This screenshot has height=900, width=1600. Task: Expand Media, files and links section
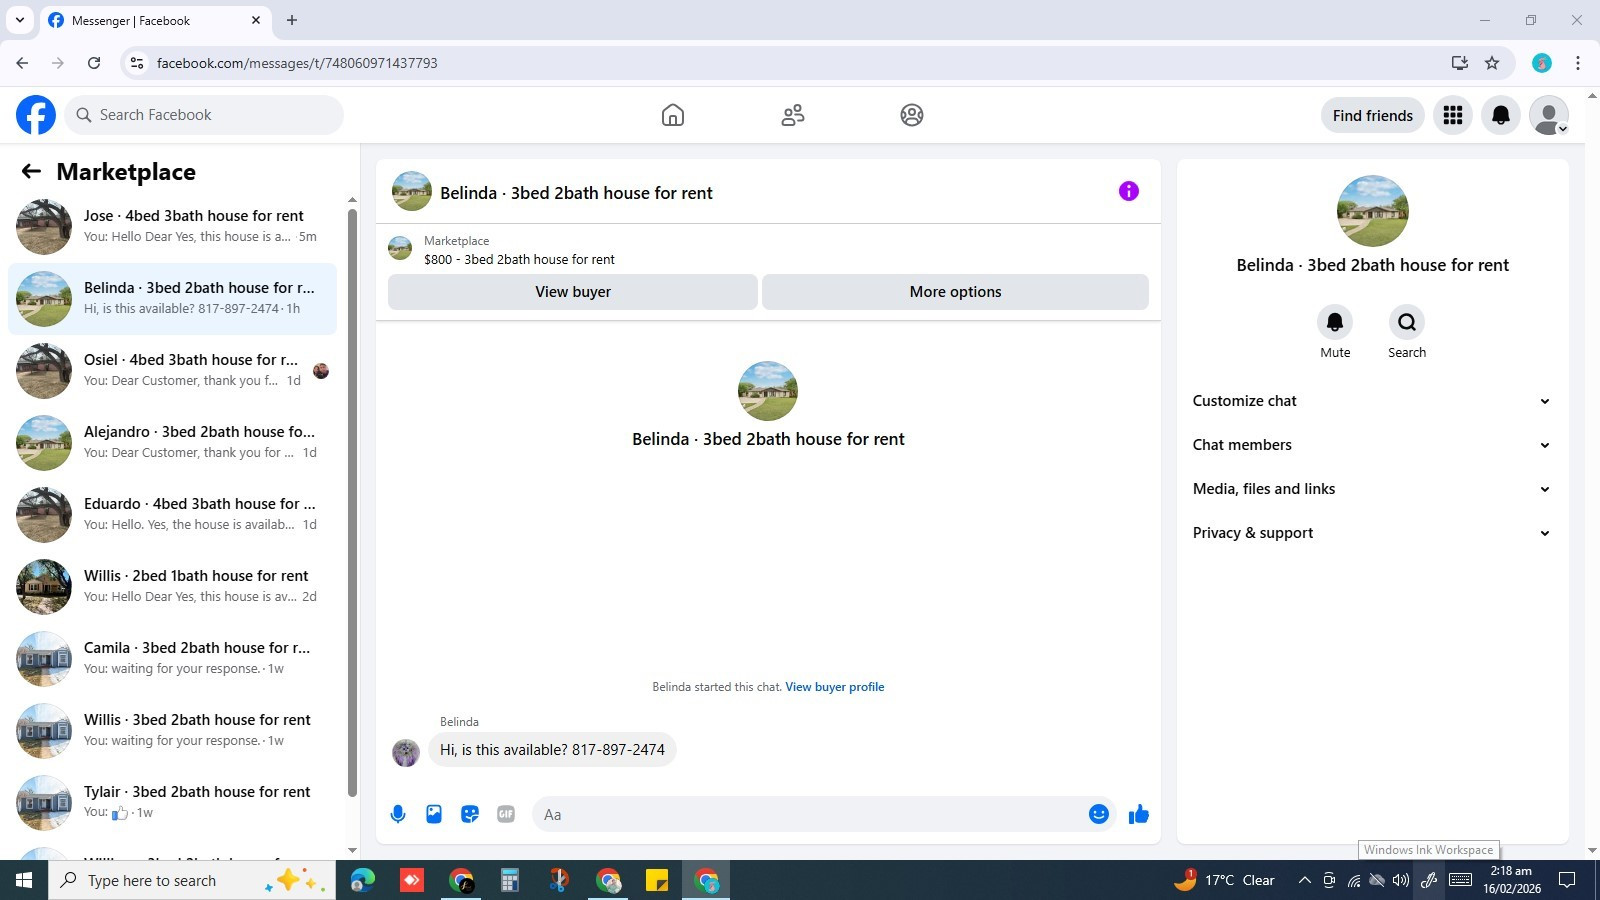[1372, 489]
